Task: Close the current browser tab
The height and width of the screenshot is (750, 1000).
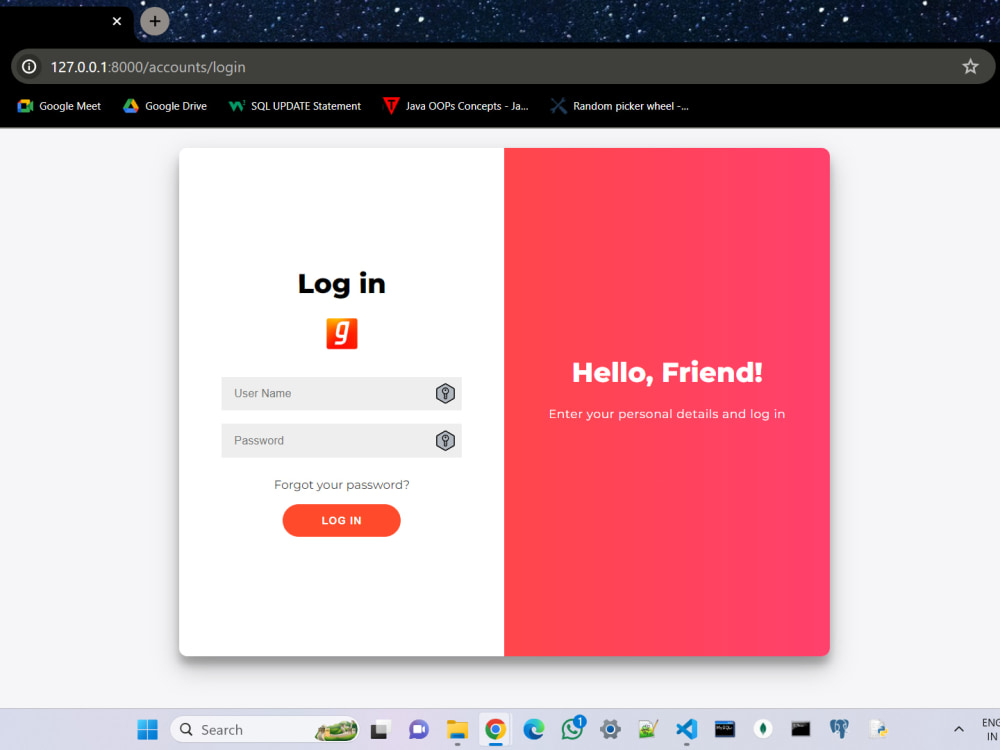Action: click(117, 21)
